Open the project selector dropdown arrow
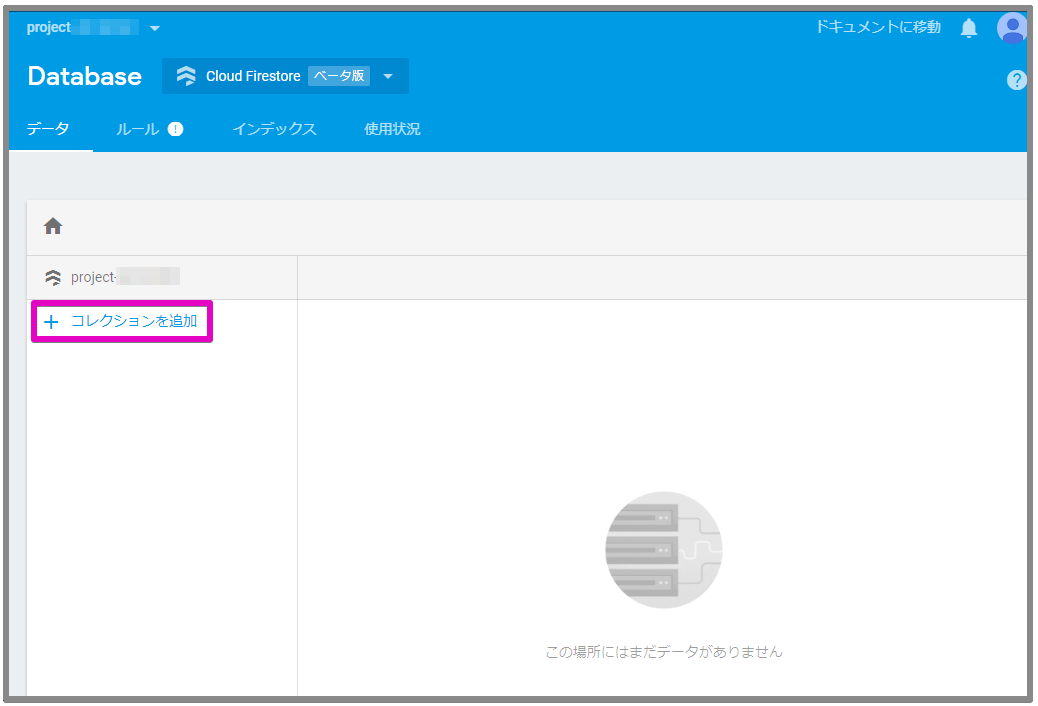Screen dimensions: 1038x706 click(x=155, y=27)
